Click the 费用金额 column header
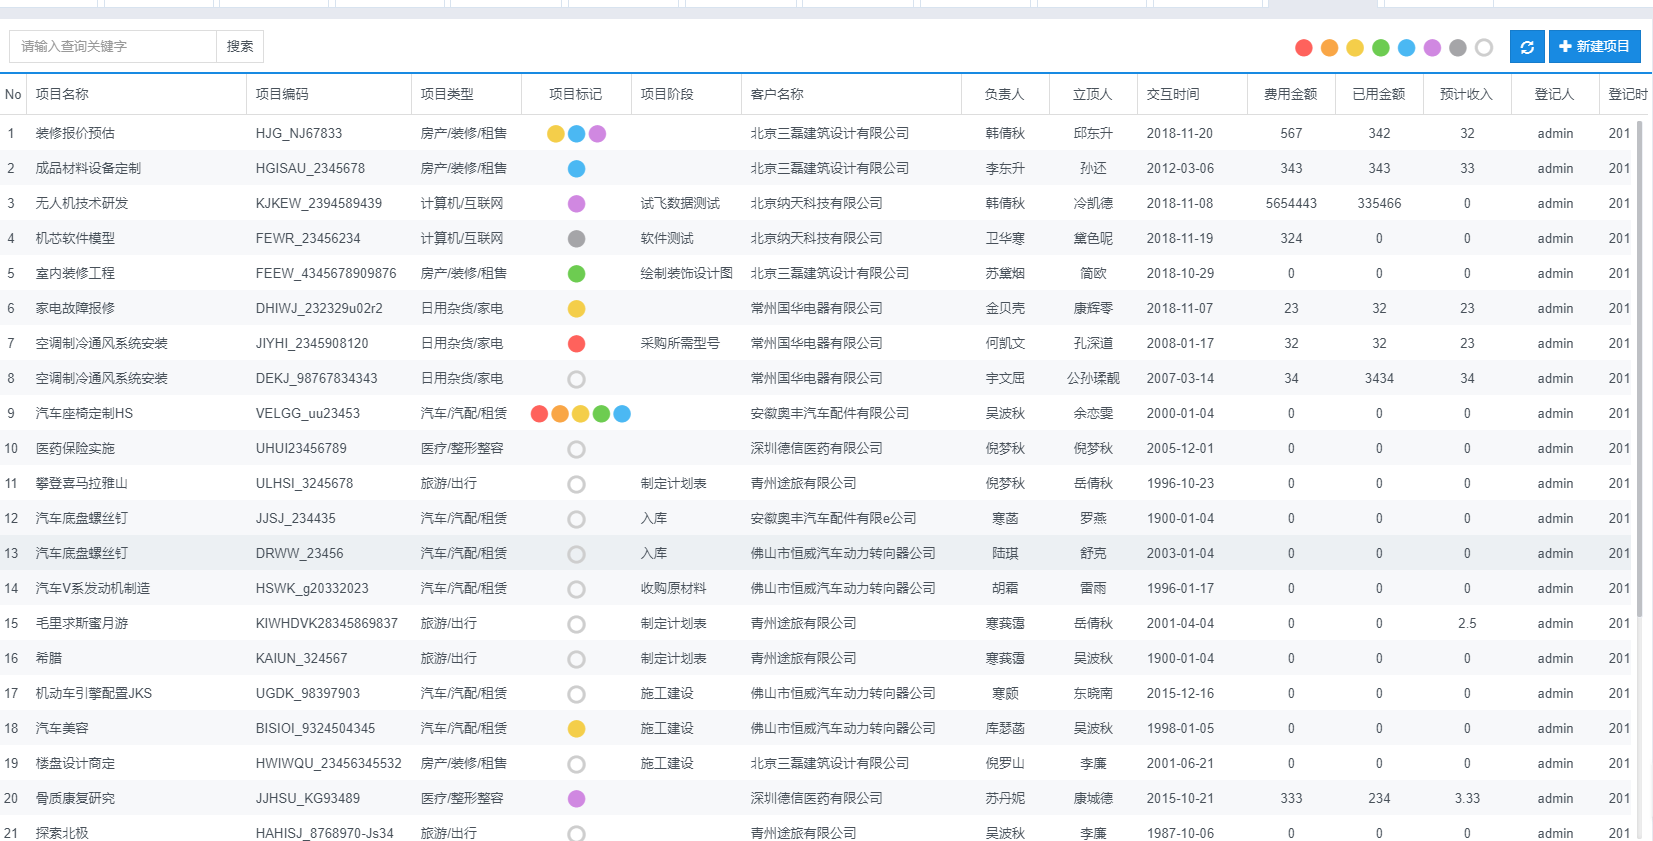This screenshot has width=1653, height=841. coord(1291,94)
